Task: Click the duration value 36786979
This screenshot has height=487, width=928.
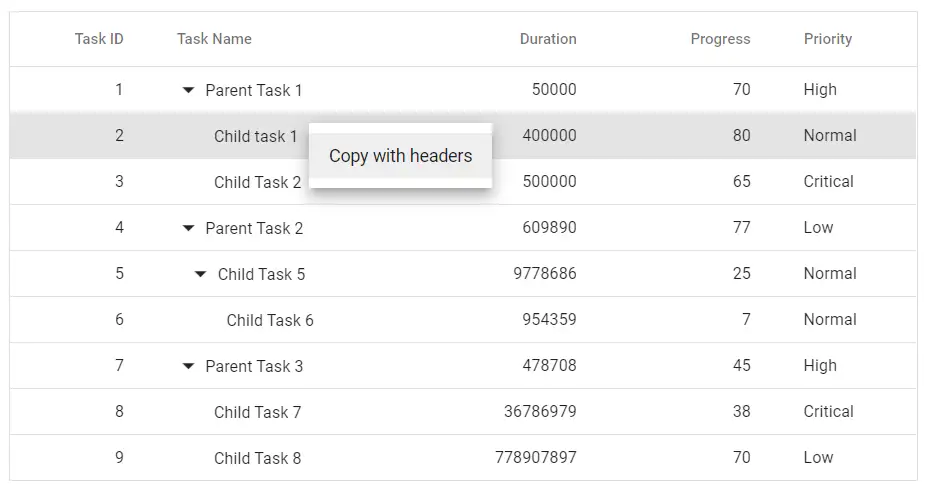Action: (x=540, y=412)
